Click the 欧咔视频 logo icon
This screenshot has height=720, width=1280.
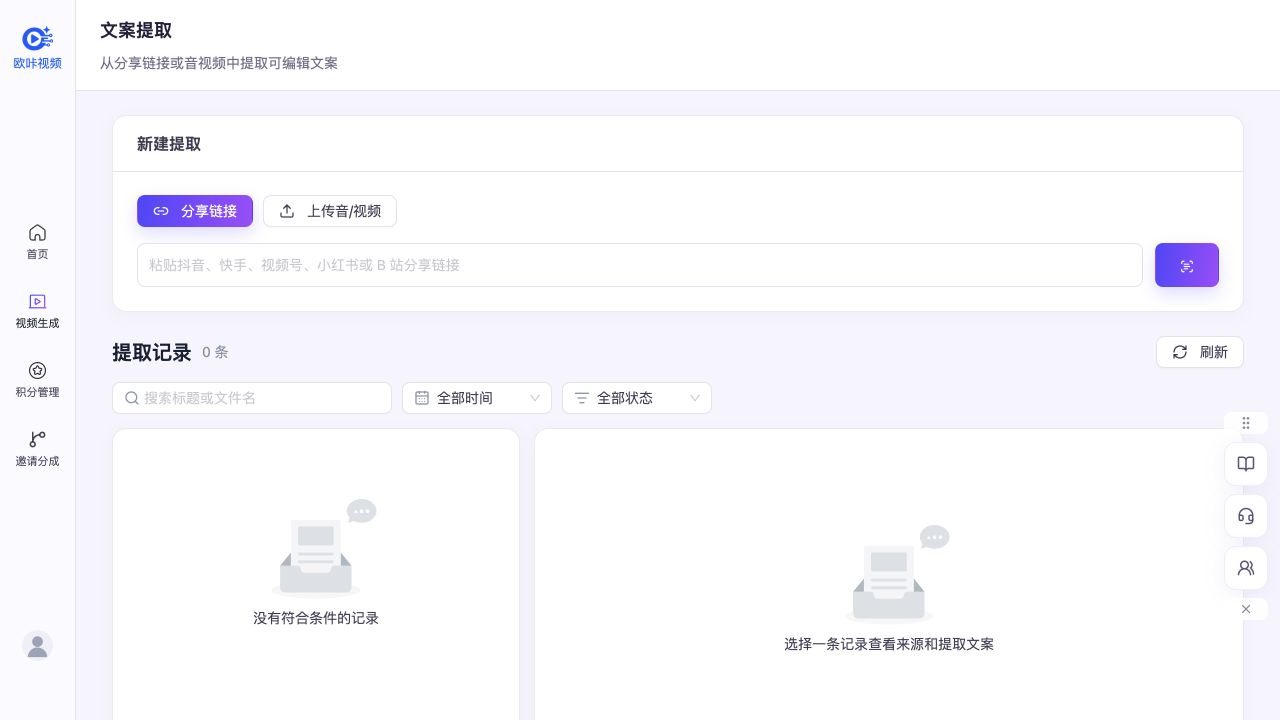click(x=37, y=38)
